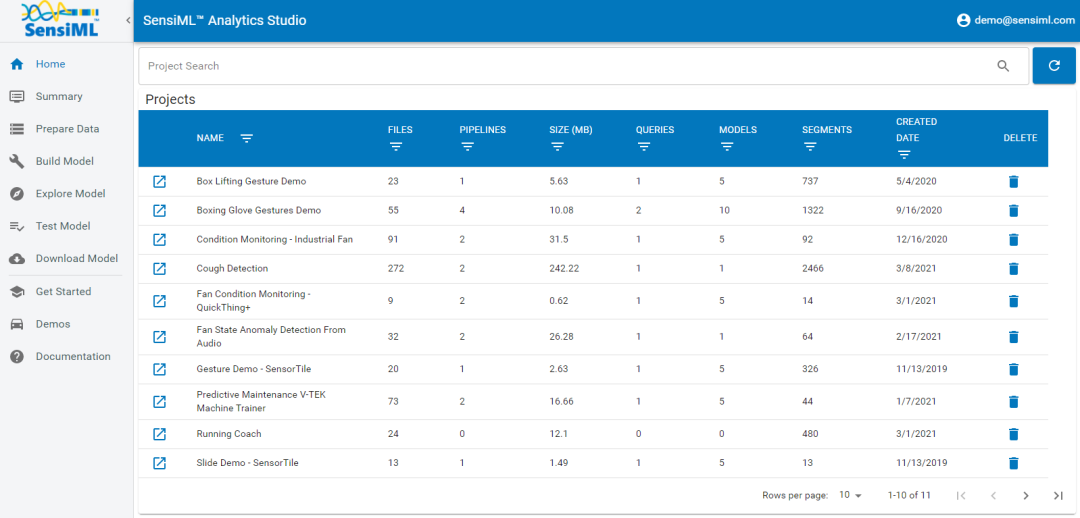The image size is (1080, 518).
Task: Go to the Build Model menu
Action: (x=64, y=161)
